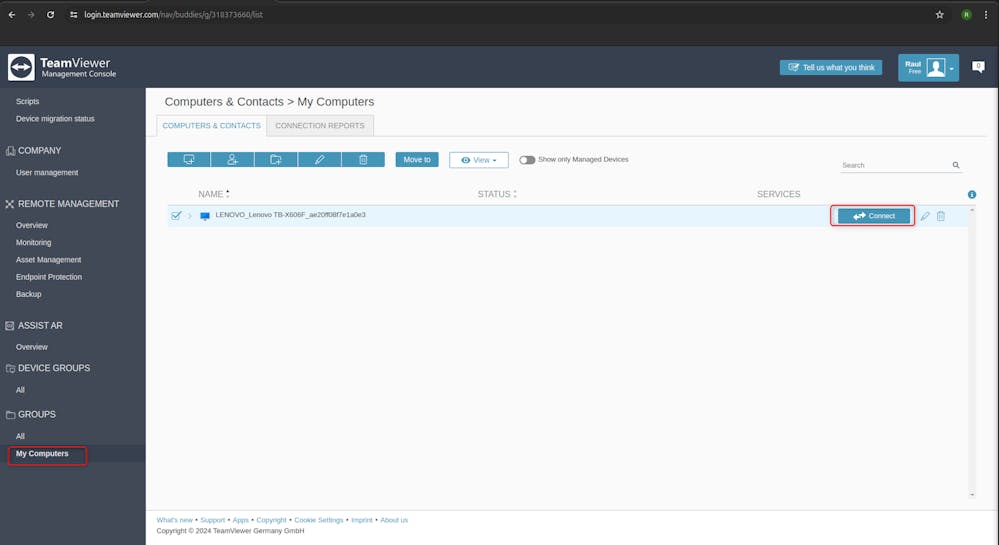Click the GROUPS section header
999x545 pixels.
tap(36, 414)
